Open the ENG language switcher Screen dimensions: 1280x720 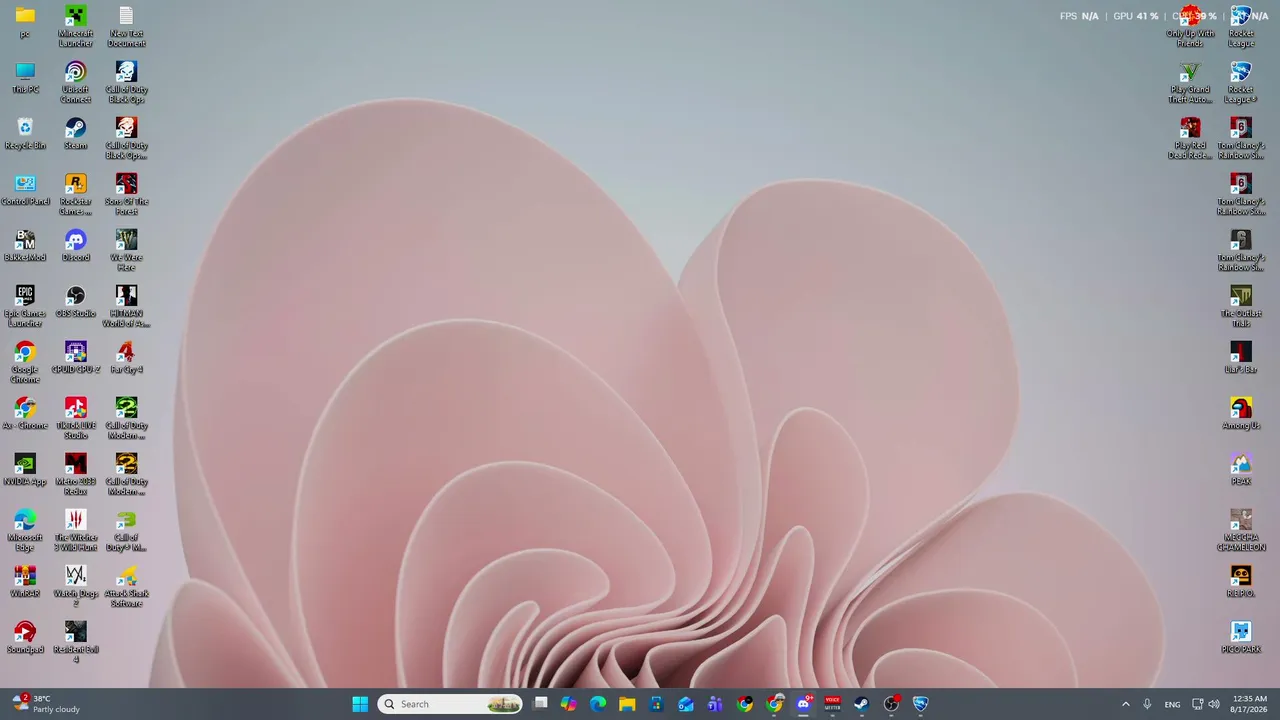point(1172,704)
